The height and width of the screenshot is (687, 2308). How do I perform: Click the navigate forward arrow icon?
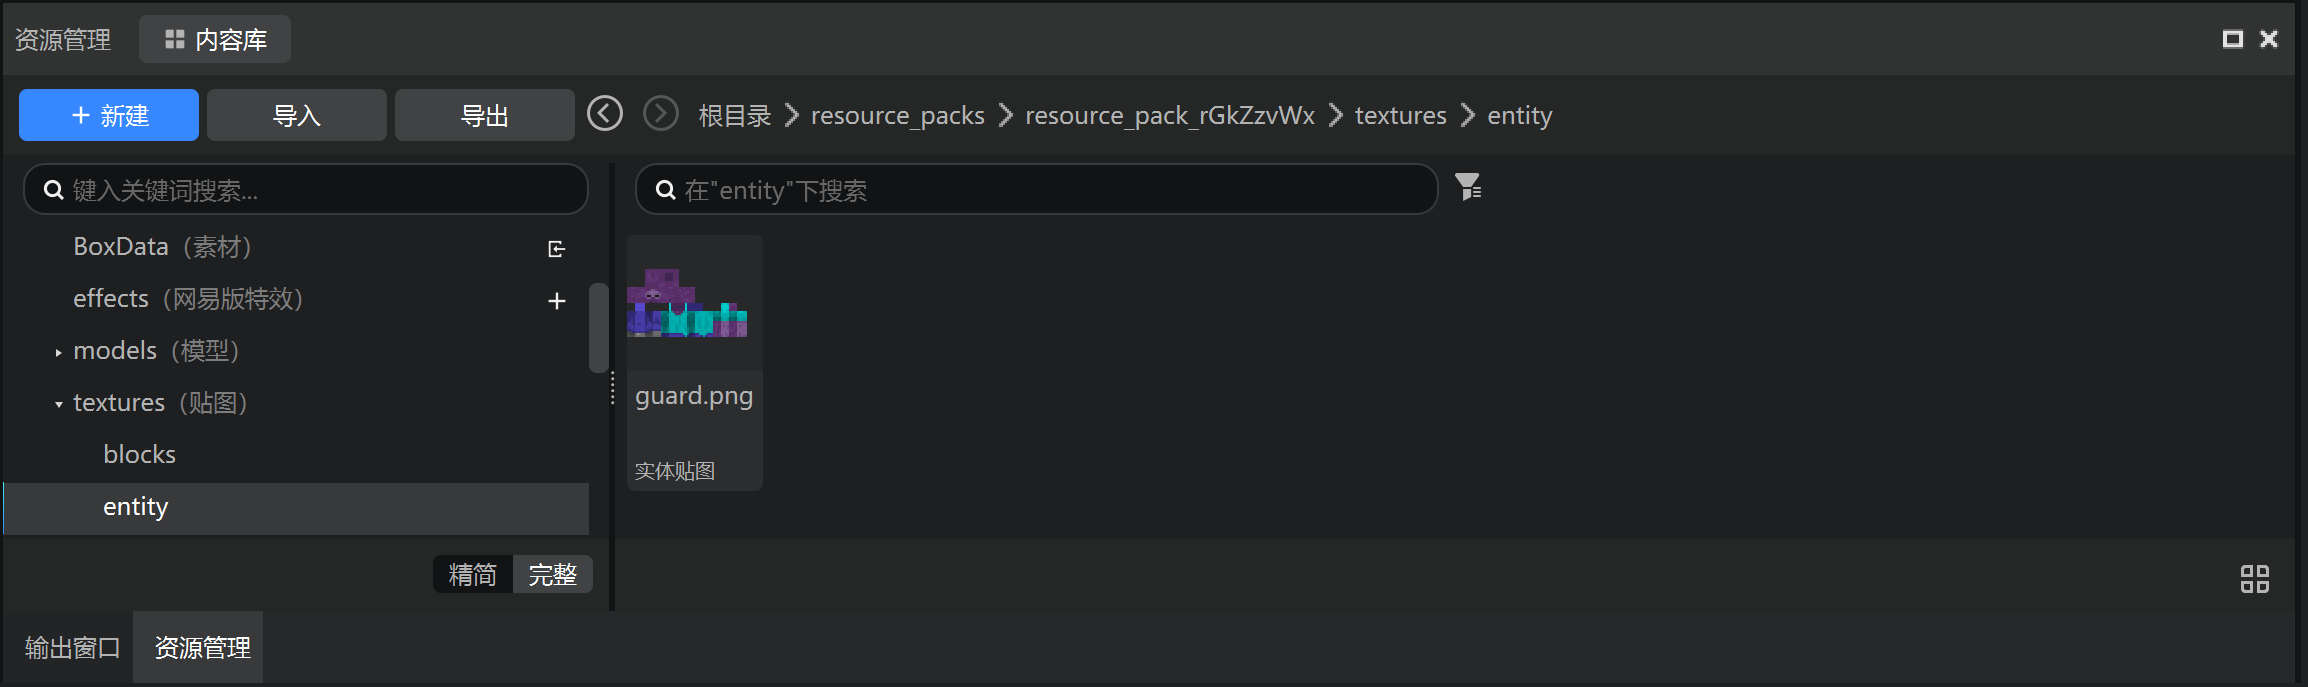[x=661, y=114]
